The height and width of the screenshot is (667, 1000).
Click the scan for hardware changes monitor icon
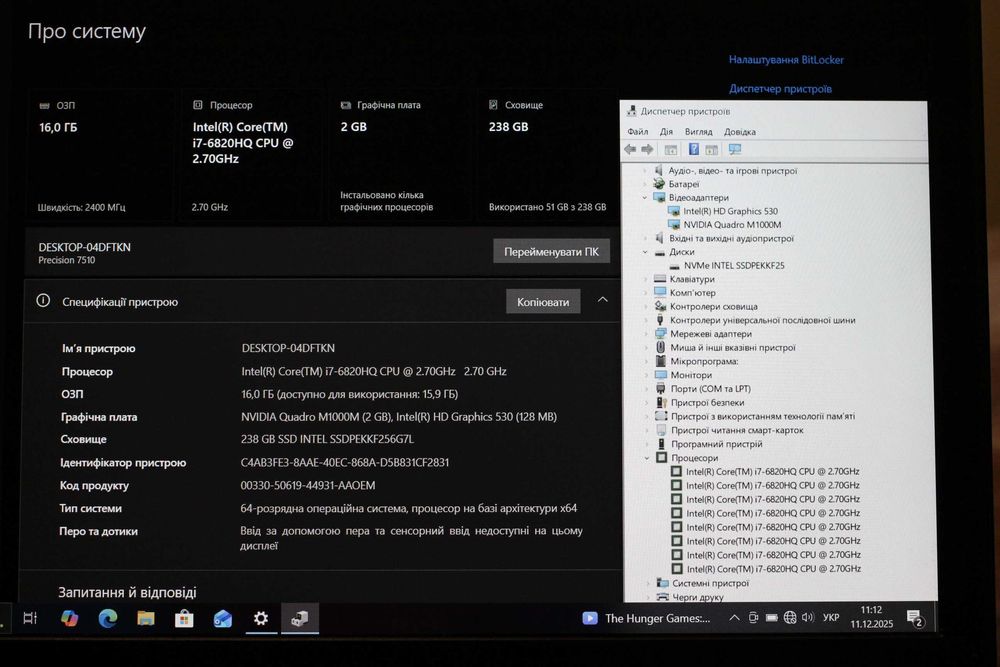[x=735, y=149]
